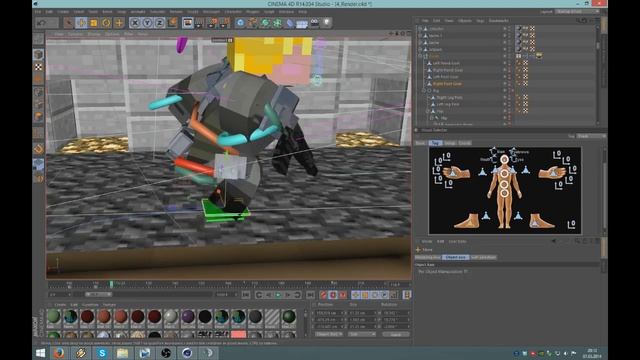Collapse the orange highlighted parent object
The width and height of the screenshot is (640, 360).
(420, 56)
